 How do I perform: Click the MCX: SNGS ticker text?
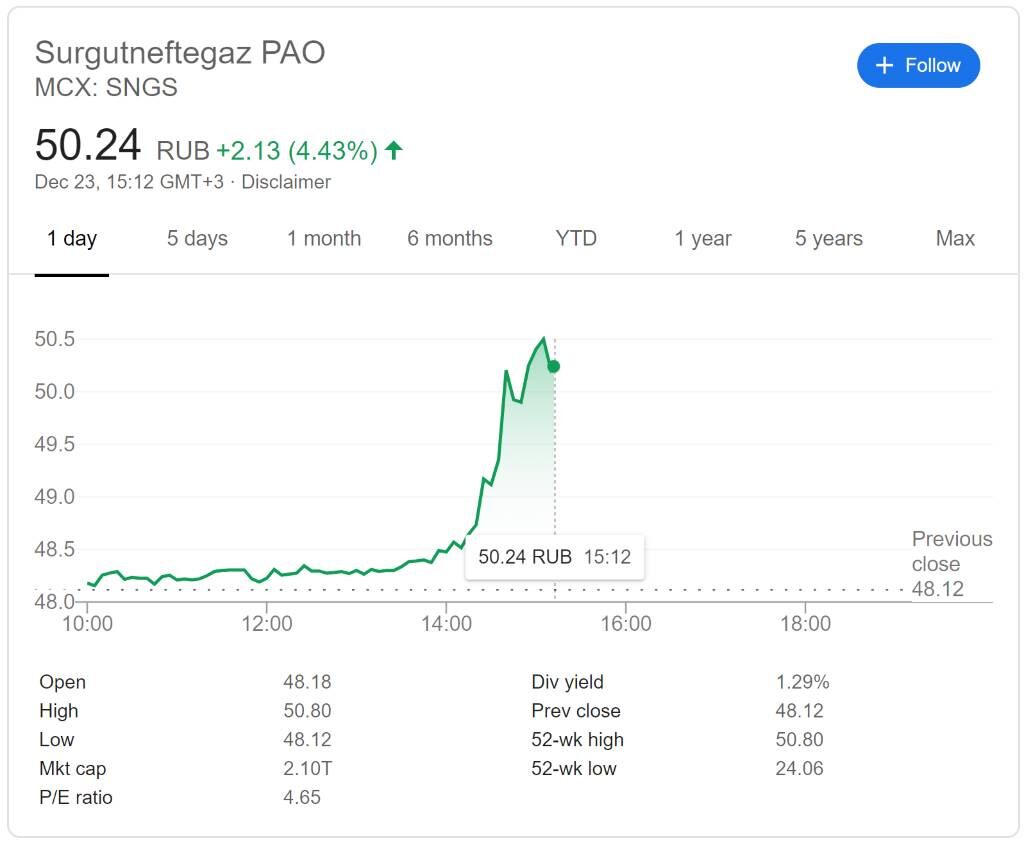[x=106, y=87]
